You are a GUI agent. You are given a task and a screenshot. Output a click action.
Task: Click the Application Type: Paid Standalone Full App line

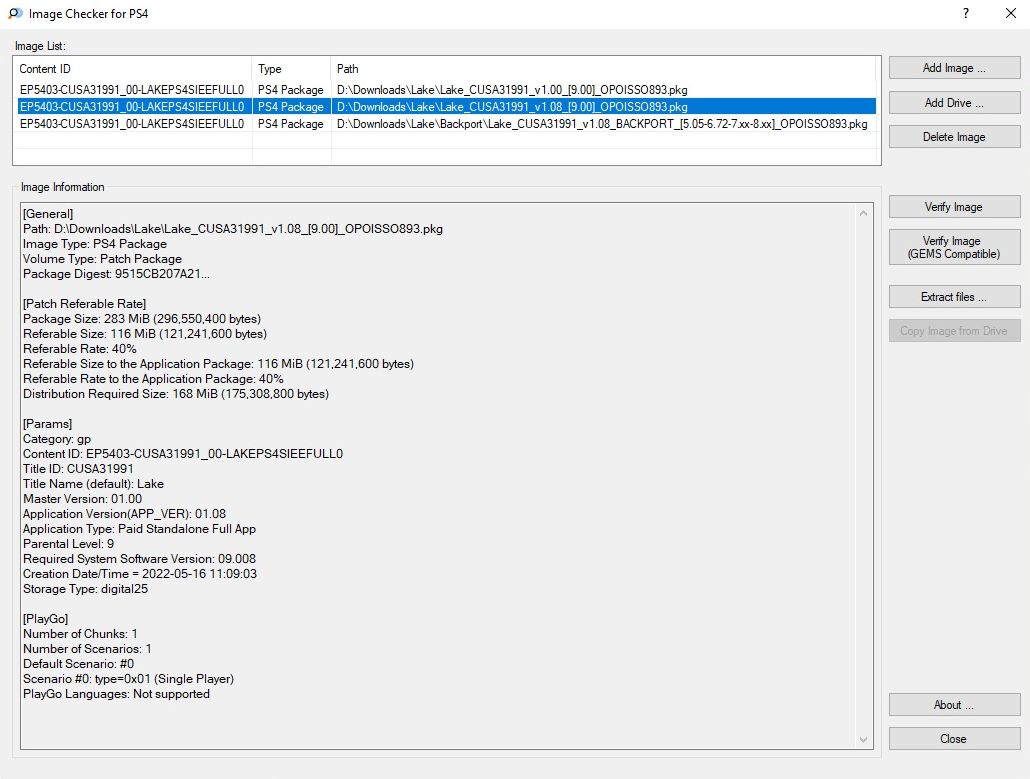coord(139,529)
